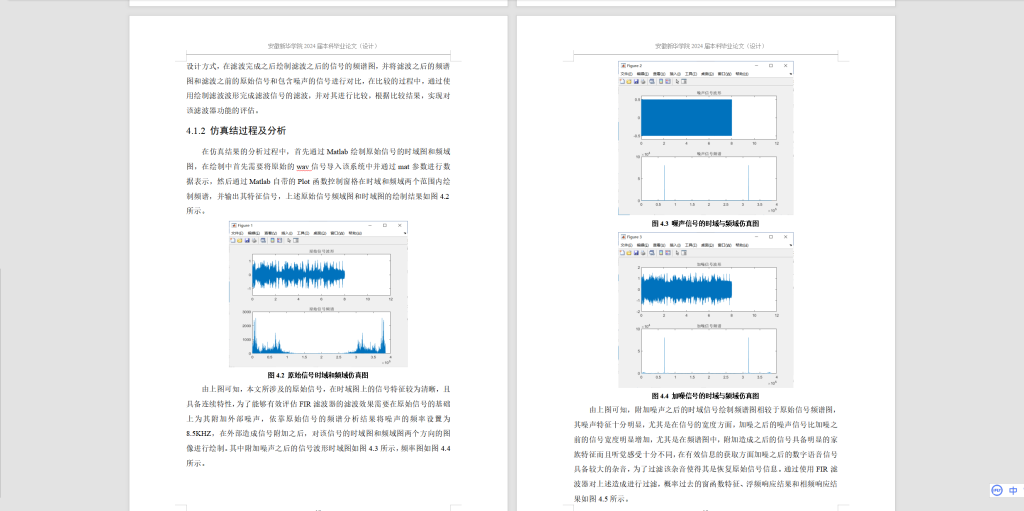Viewport: 1024px width, 511px height.
Task: Click the caption 图 4.4 加噪信号的时域与频域仿真图
Action: pyautogui.click(x=706, y=396)
